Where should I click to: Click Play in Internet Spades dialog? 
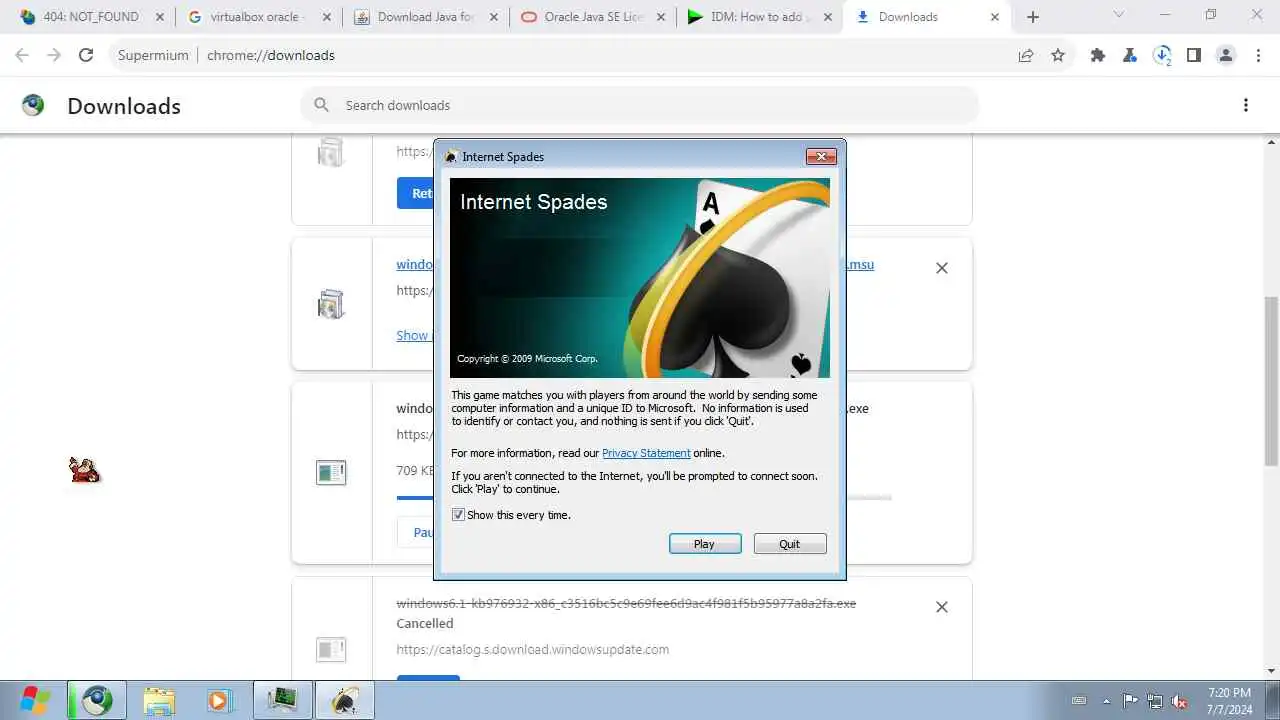[x=705, y=544]
